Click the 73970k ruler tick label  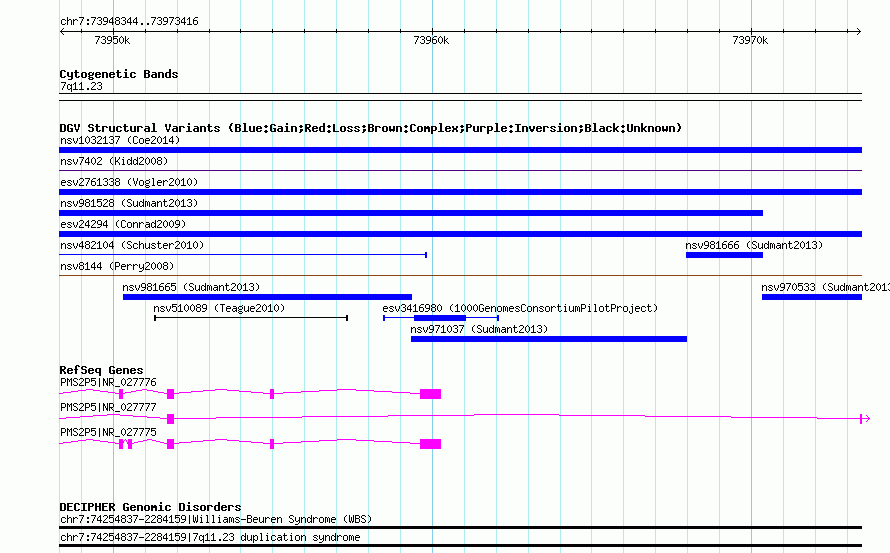click(750, 40)
